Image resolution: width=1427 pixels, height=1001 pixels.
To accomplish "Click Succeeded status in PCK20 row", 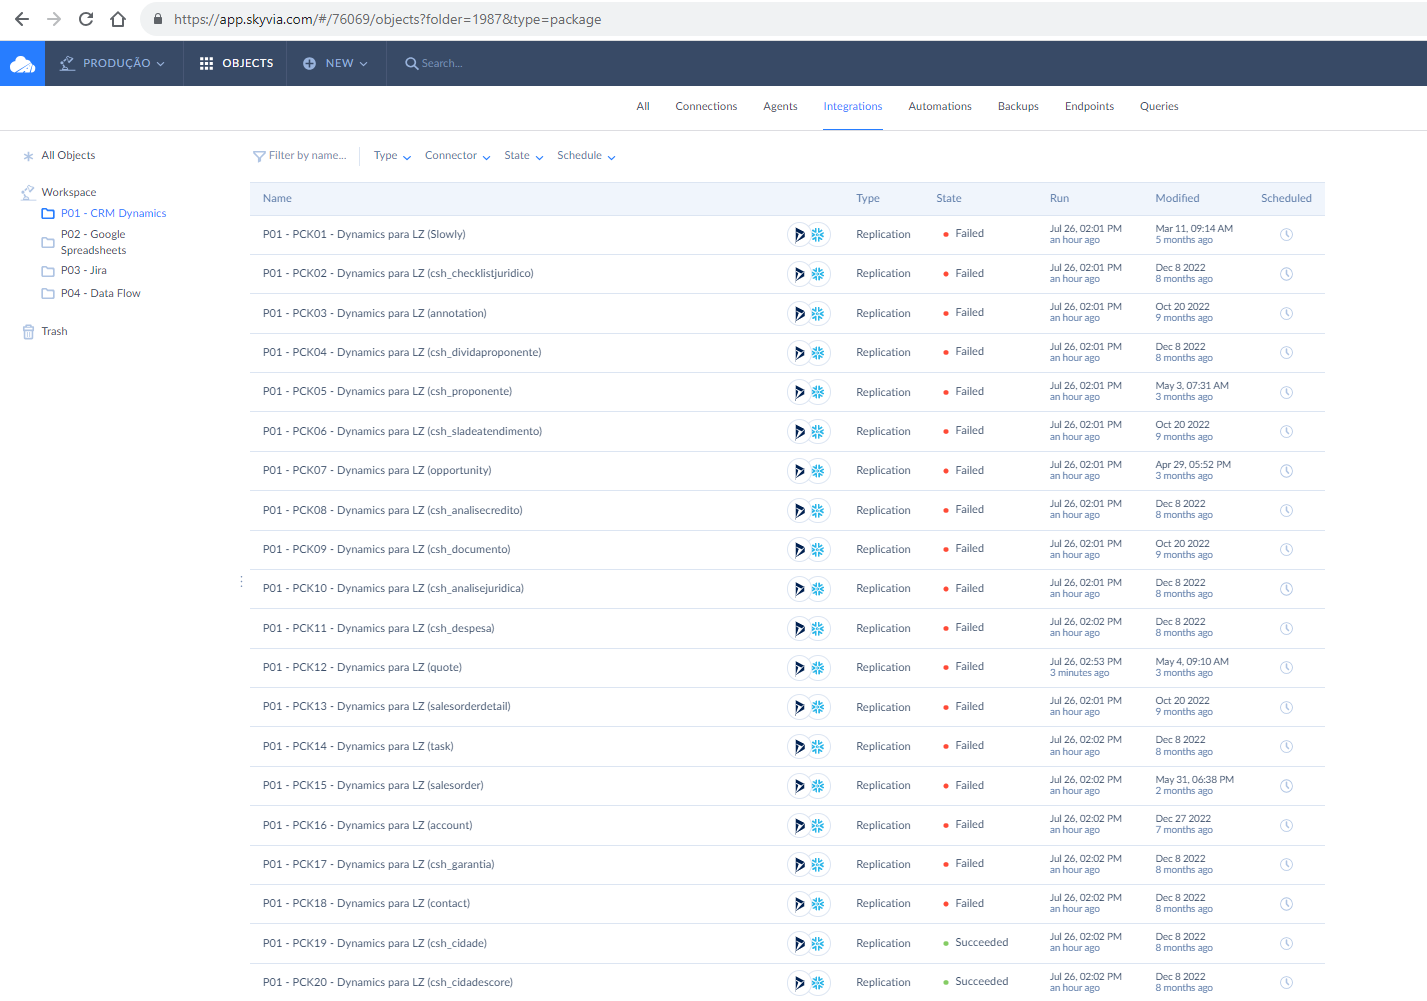I will (981, 982).
